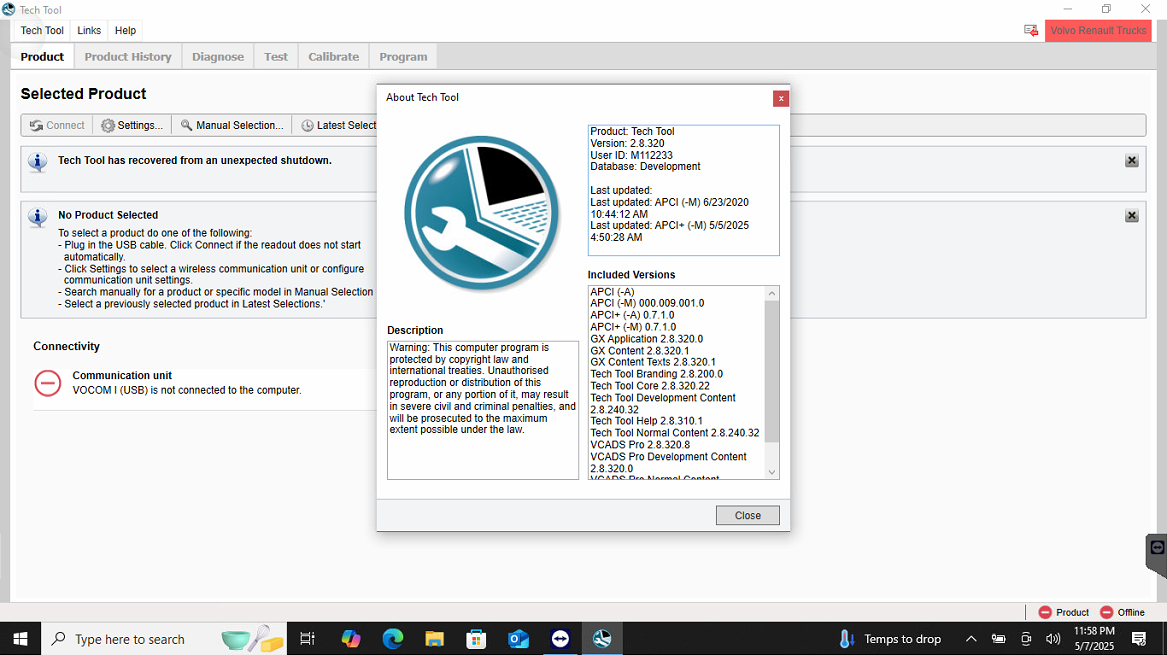This screenshot has height=655, width=1167.
Task: Open the notification center icon
Action: click(x=1139, y=639)
